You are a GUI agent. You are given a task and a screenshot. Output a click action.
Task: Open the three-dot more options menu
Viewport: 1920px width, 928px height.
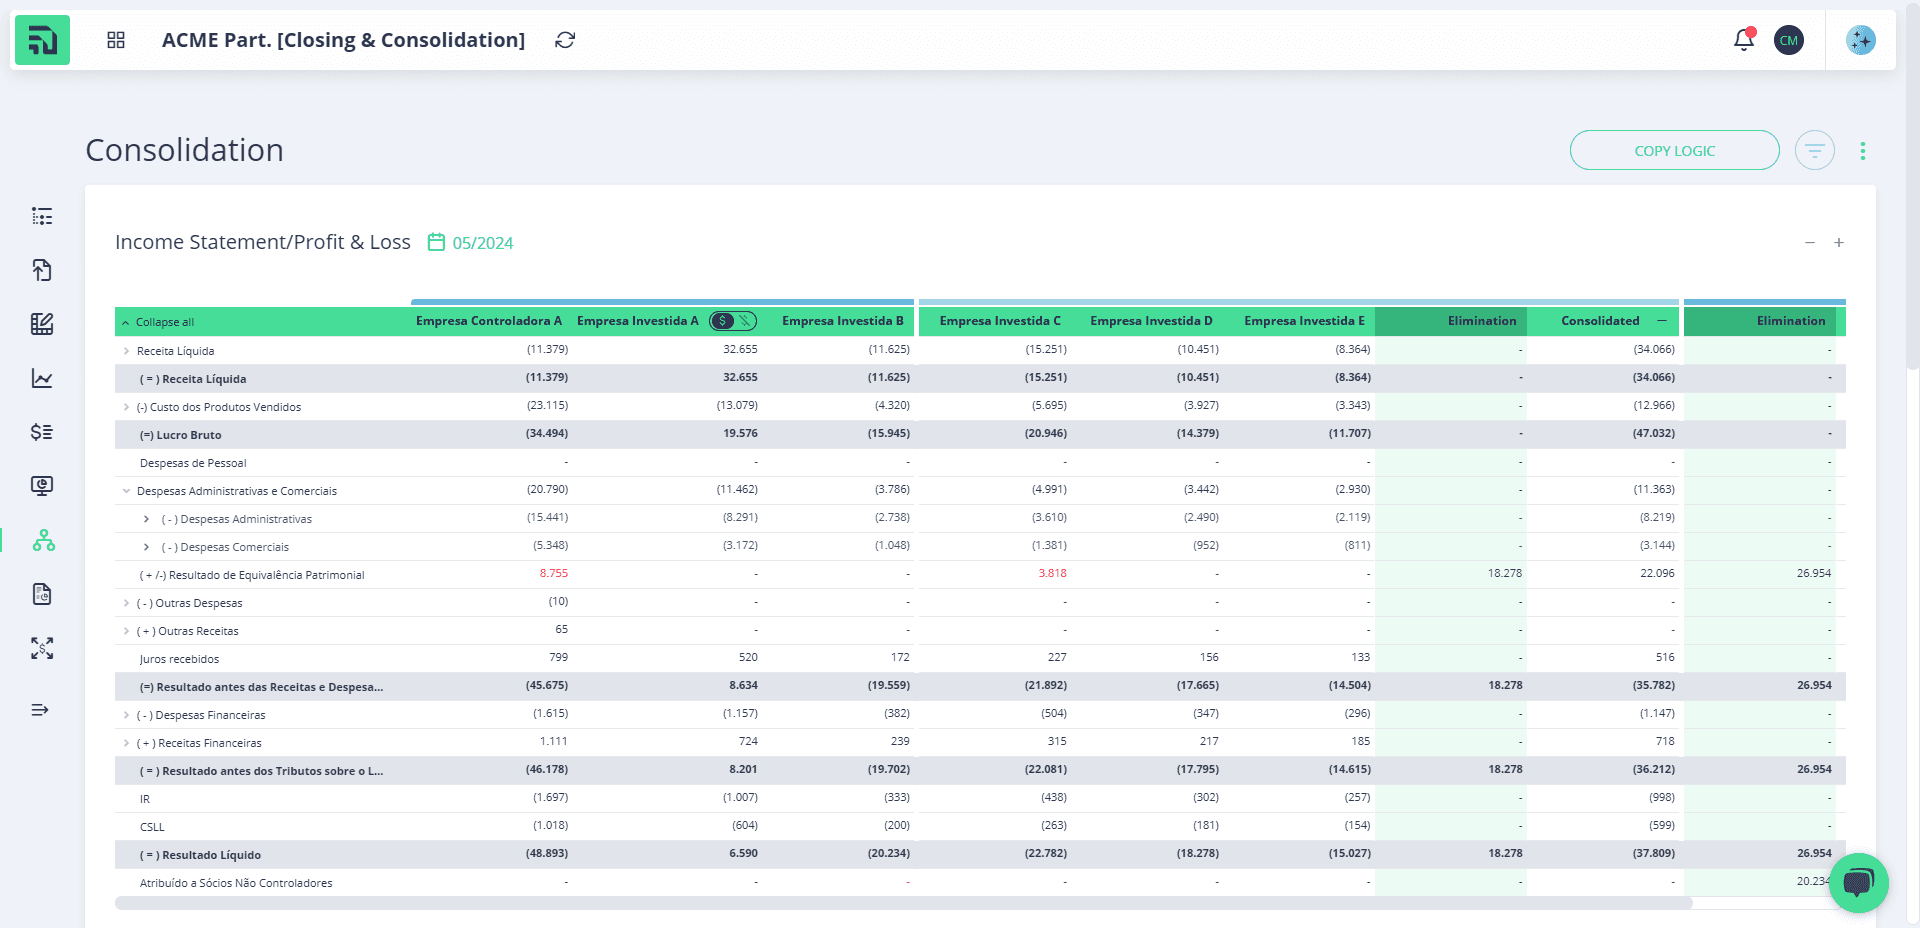1862,150
